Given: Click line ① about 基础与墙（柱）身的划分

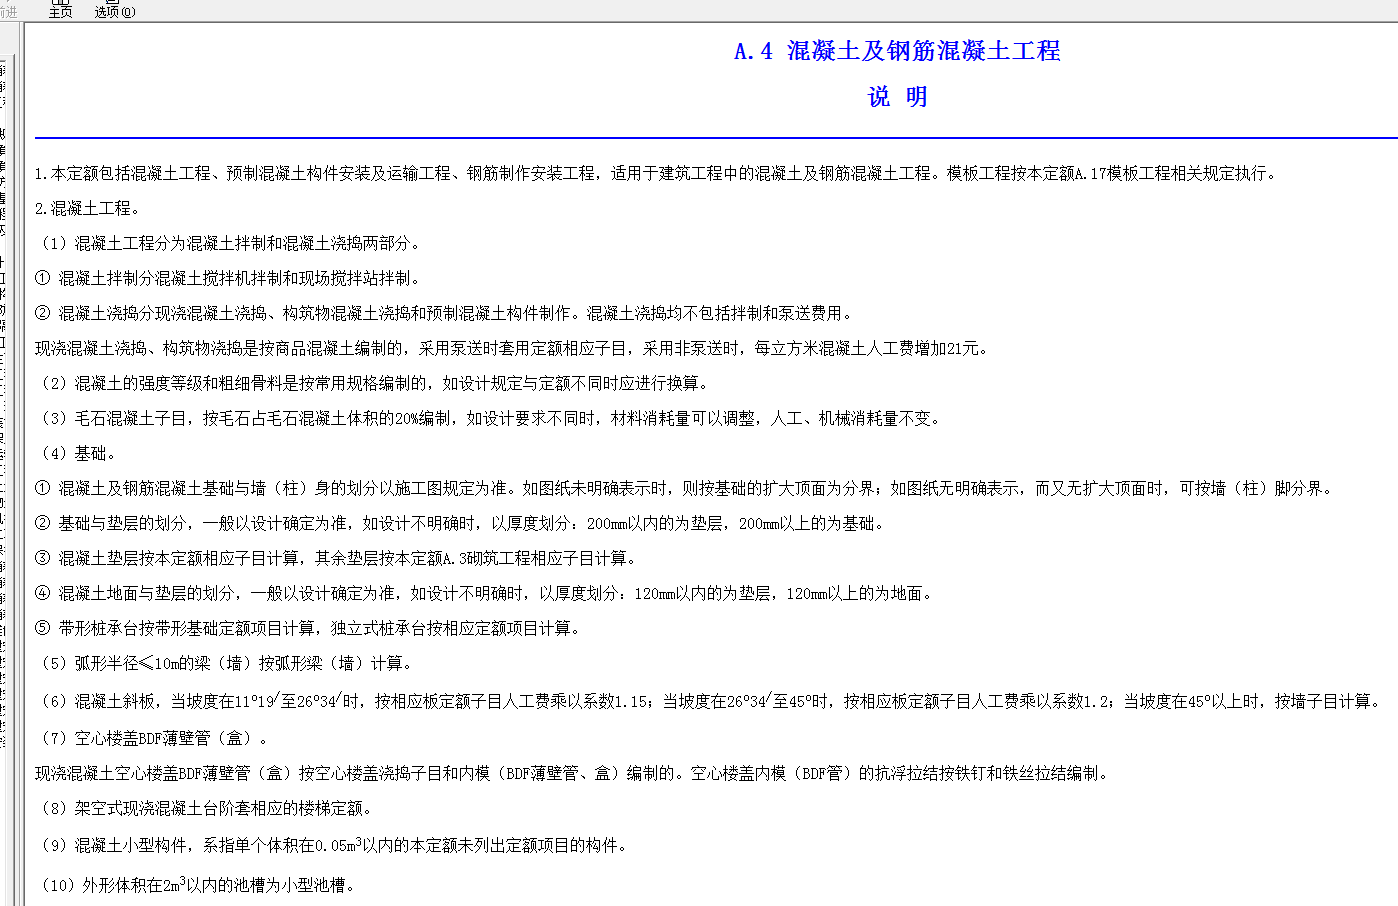Looking at the screenshot, I should [x=686, y=489].
